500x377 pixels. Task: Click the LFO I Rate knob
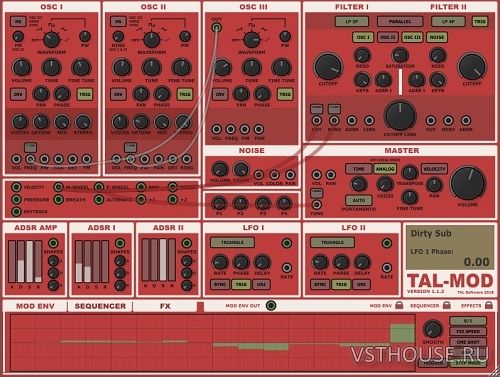point(220,262)
